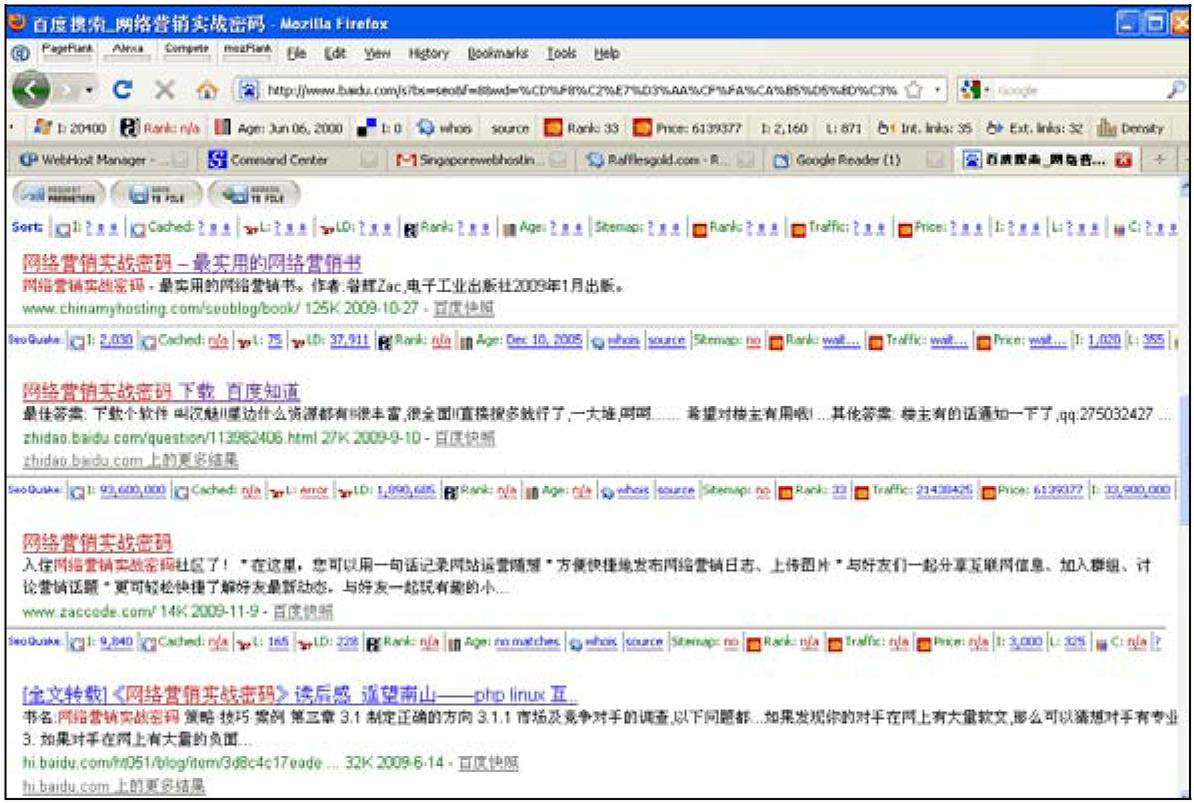Image resolution: width=1194 pixels, height=803 pixels.
Task: Switch to the WebHost Manager tab
Action: (x=104, y=160)
